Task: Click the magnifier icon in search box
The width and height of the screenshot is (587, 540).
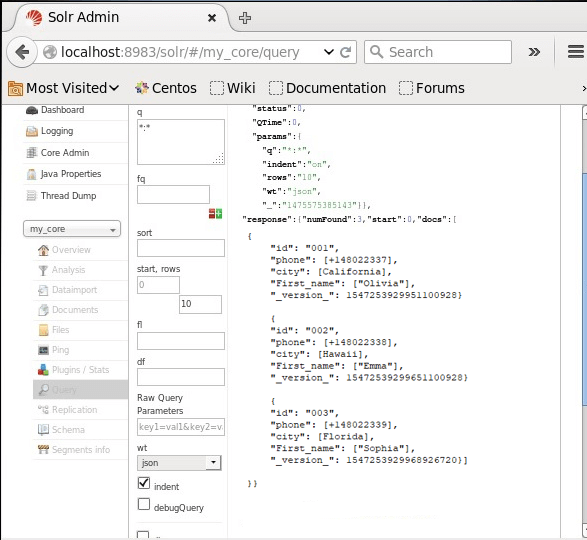Action: point(376,52)
